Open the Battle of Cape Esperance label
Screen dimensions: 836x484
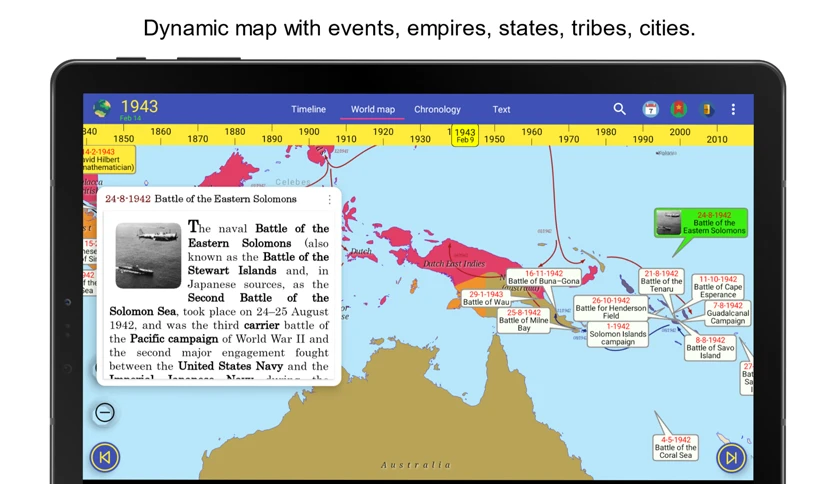click(x=718, y=287)
